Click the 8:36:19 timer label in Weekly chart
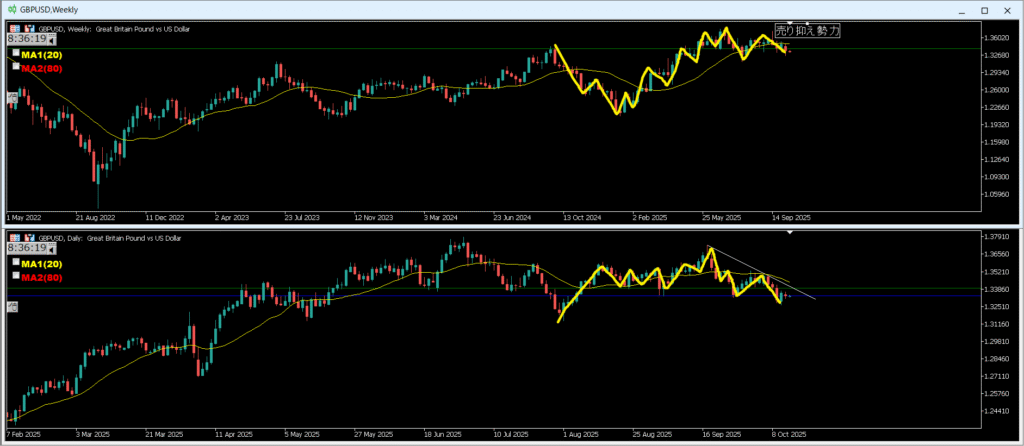This screenshot has width=1024, height=446. pos(26,39)
